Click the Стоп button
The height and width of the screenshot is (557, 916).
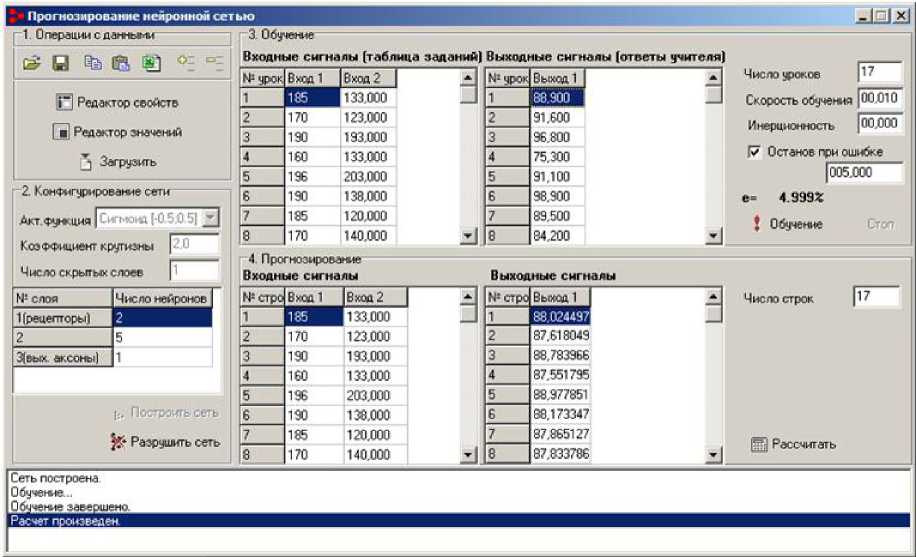point(880,224)
